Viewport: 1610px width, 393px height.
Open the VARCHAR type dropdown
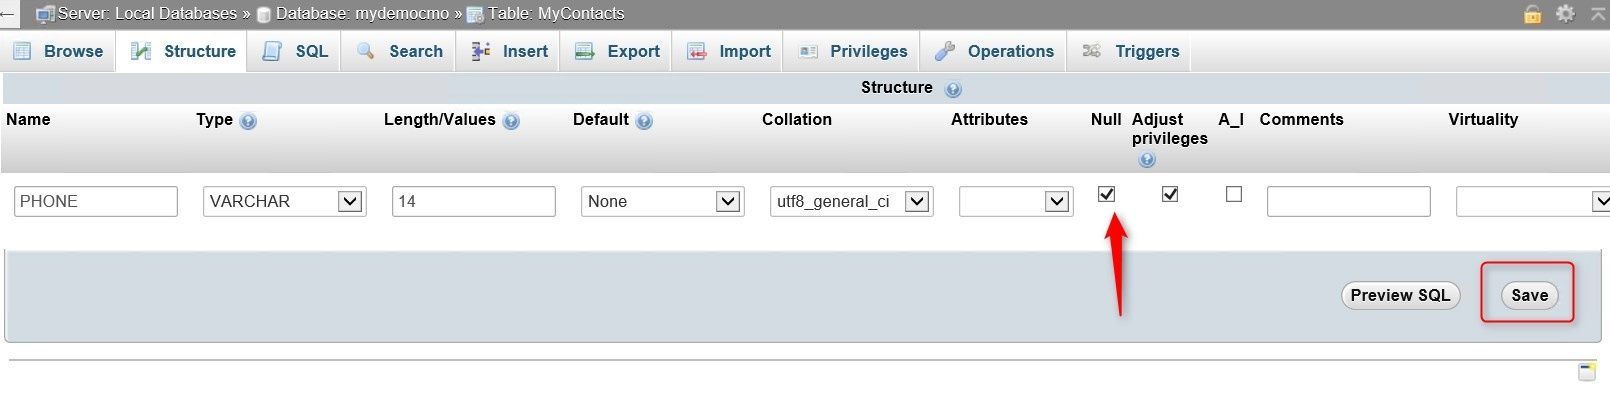point(285,201)
